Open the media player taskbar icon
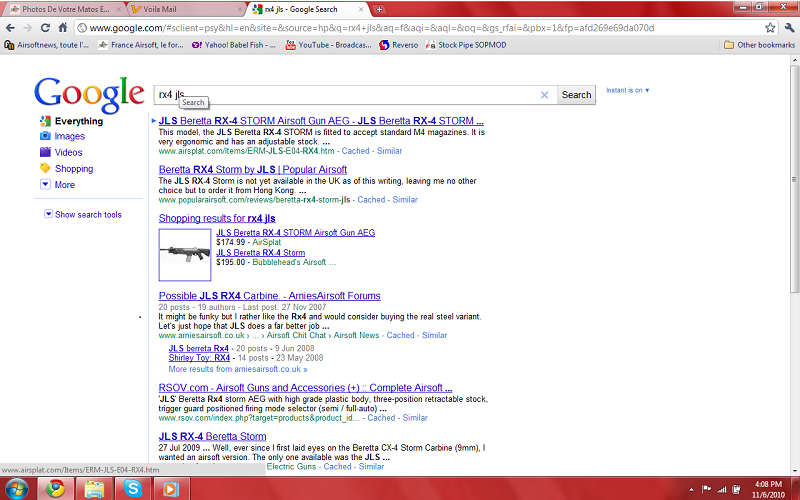This screenshot has width=800, height=500. pos(170,489)
